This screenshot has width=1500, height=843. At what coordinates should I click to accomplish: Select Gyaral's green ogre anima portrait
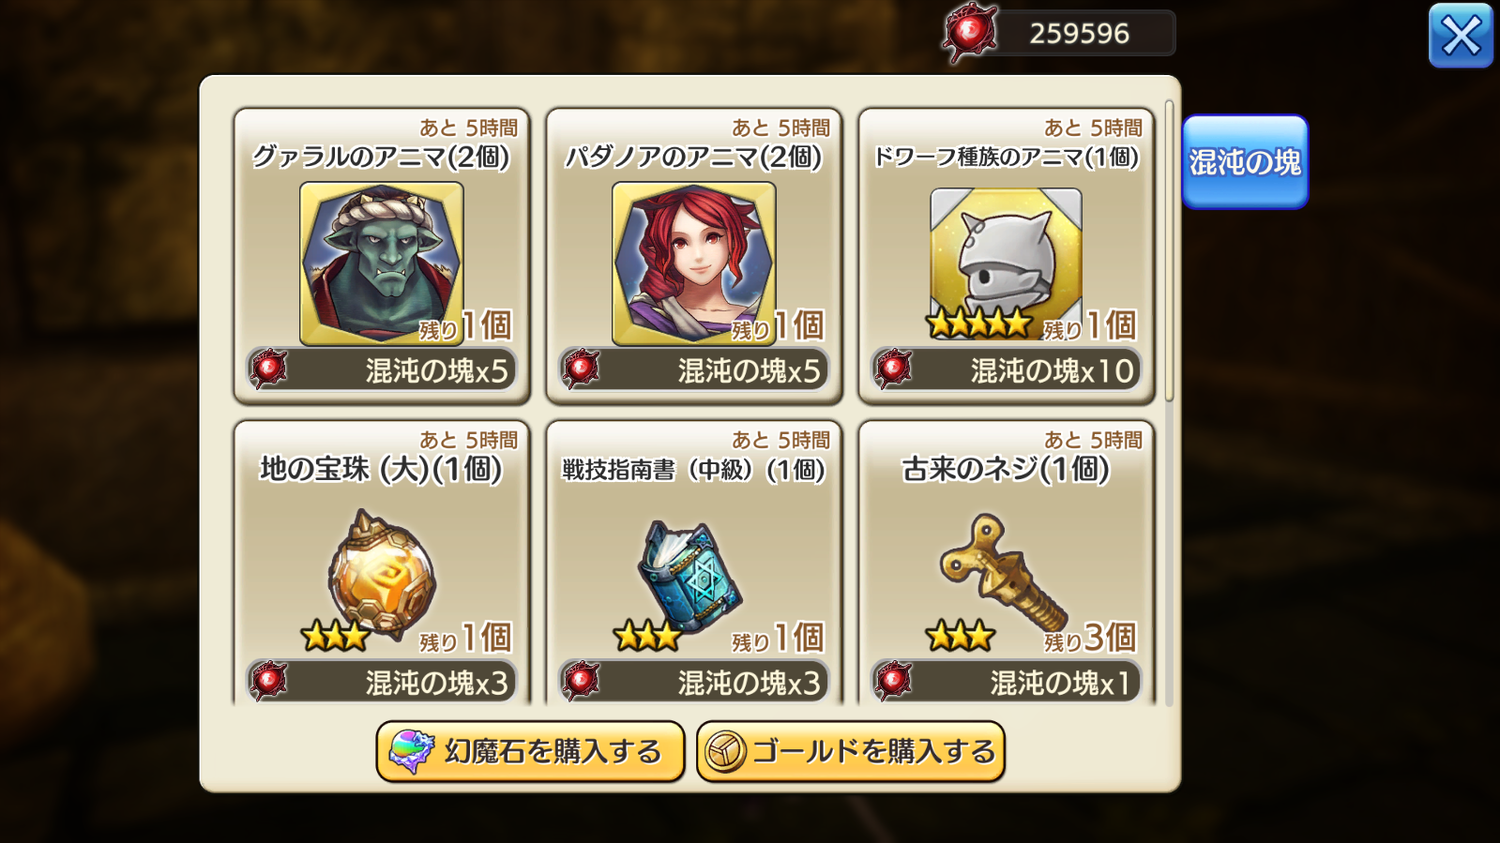pos(382,264)
